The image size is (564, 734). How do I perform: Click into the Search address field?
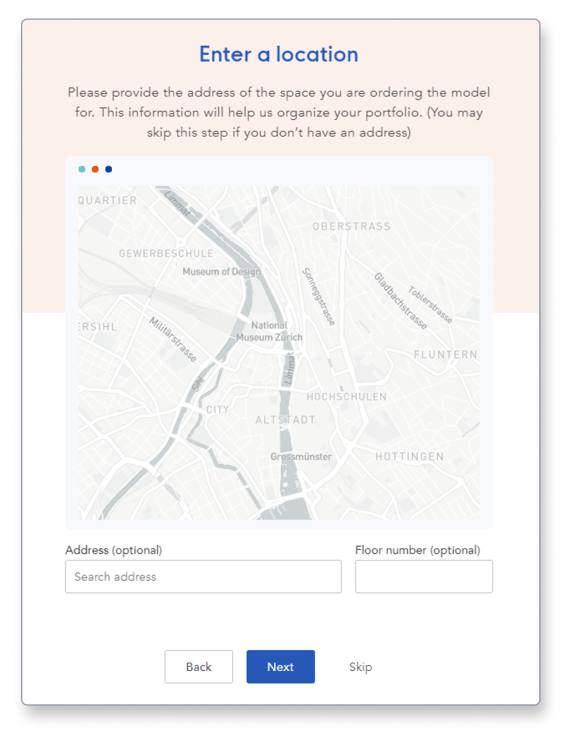pos(203,576)
